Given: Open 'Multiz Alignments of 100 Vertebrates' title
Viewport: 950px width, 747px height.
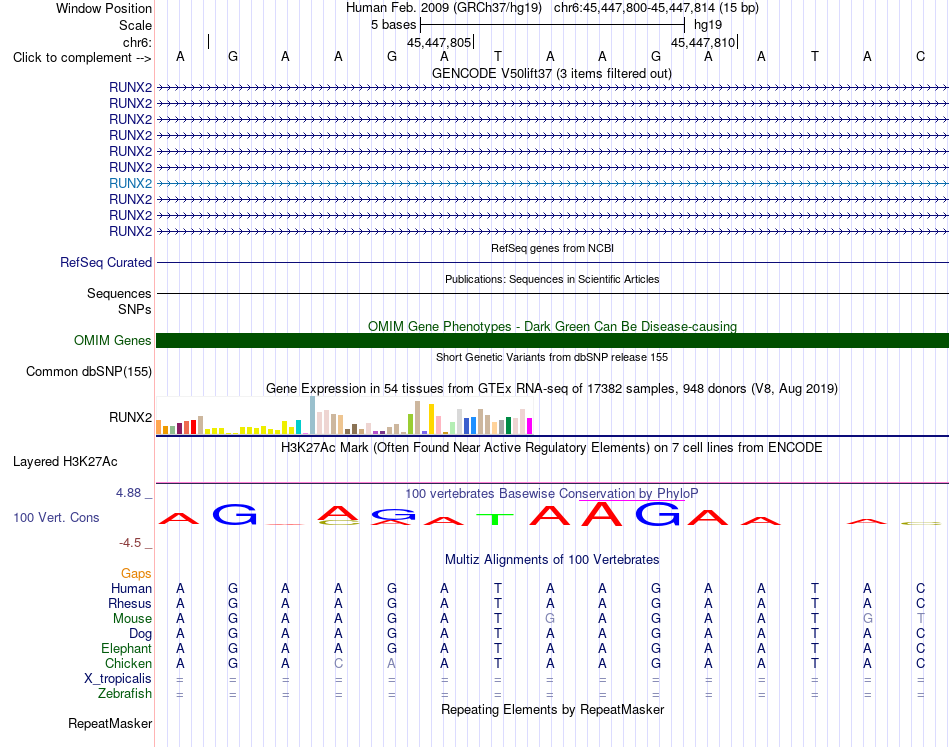Looking at the screenshot, I should click(x=552, y=559).
